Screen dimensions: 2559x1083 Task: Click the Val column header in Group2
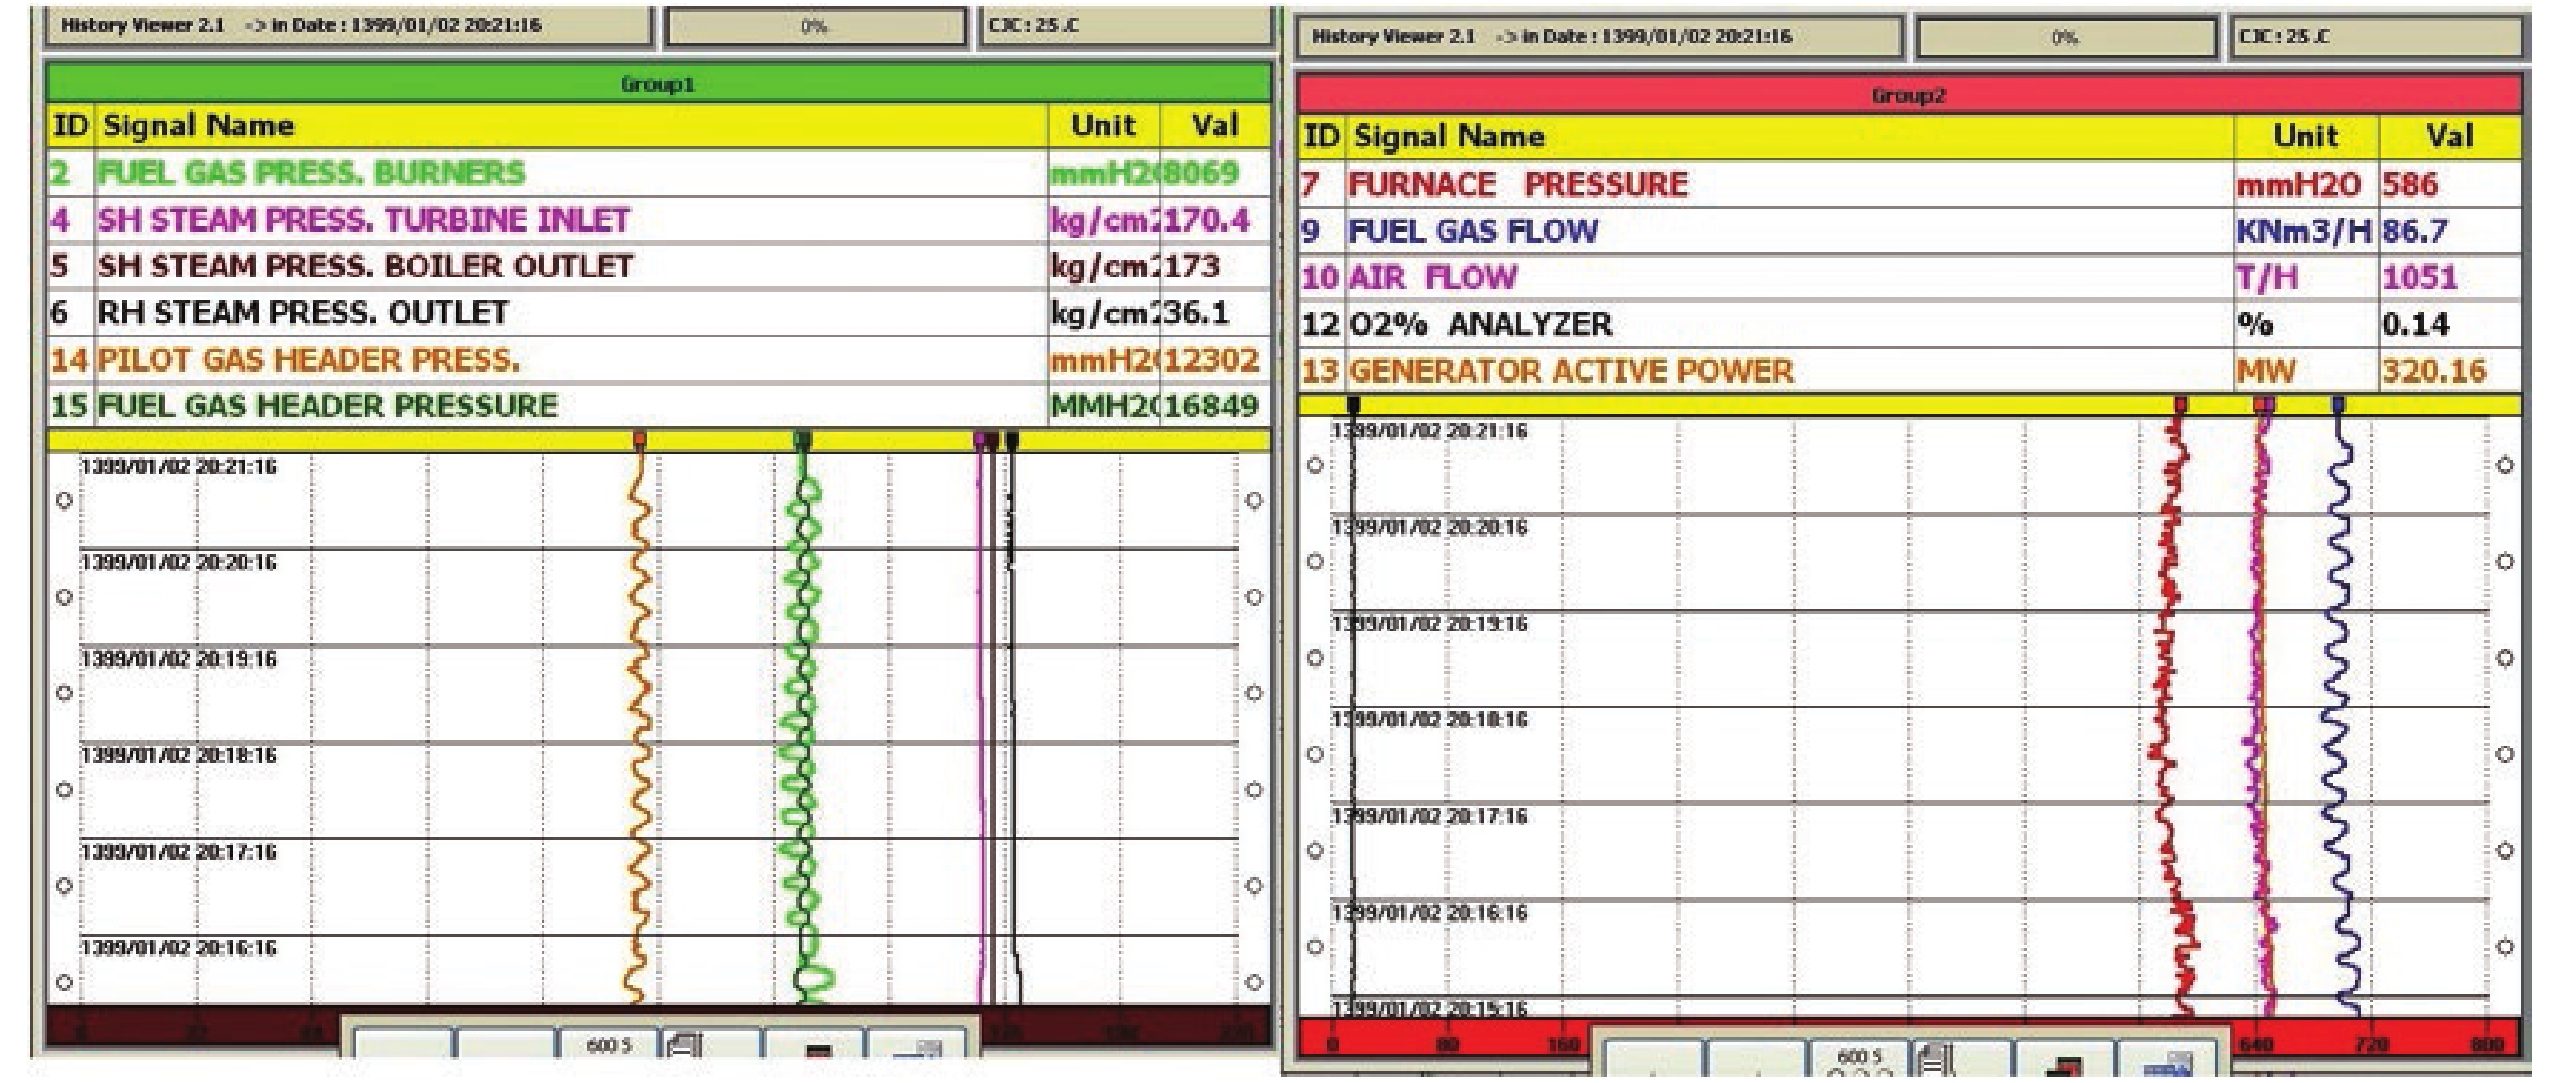[x=2449, y=137]
